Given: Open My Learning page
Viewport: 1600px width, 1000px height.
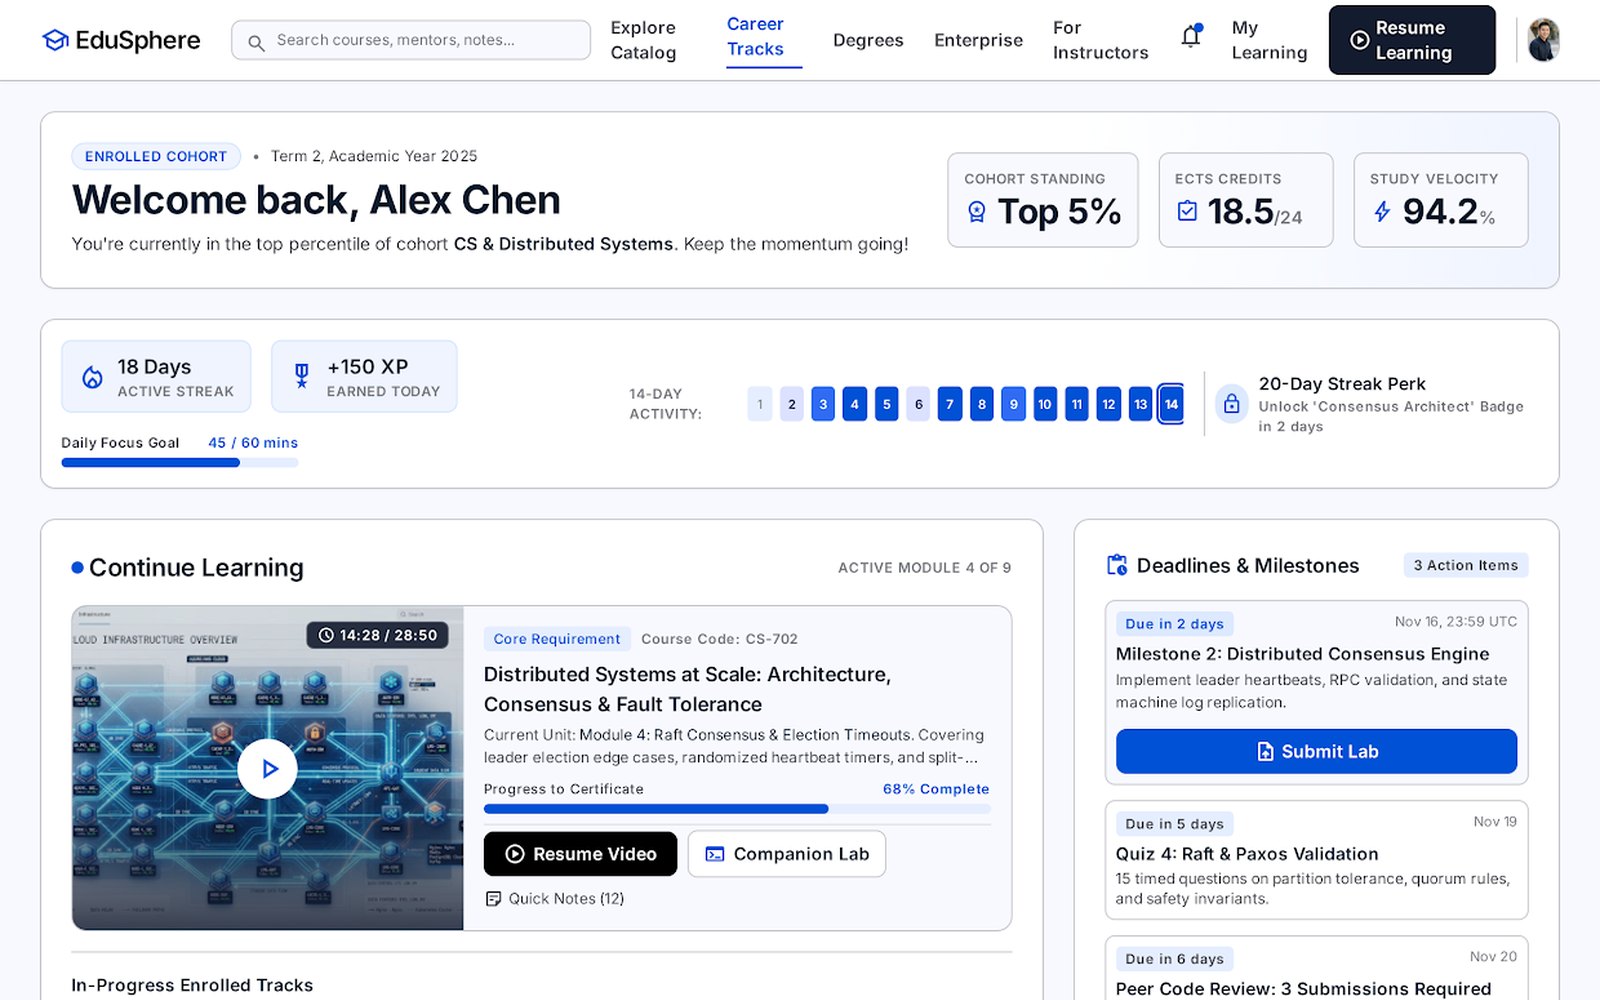Looking at the screenshot, I should (x=1269, y=40).
